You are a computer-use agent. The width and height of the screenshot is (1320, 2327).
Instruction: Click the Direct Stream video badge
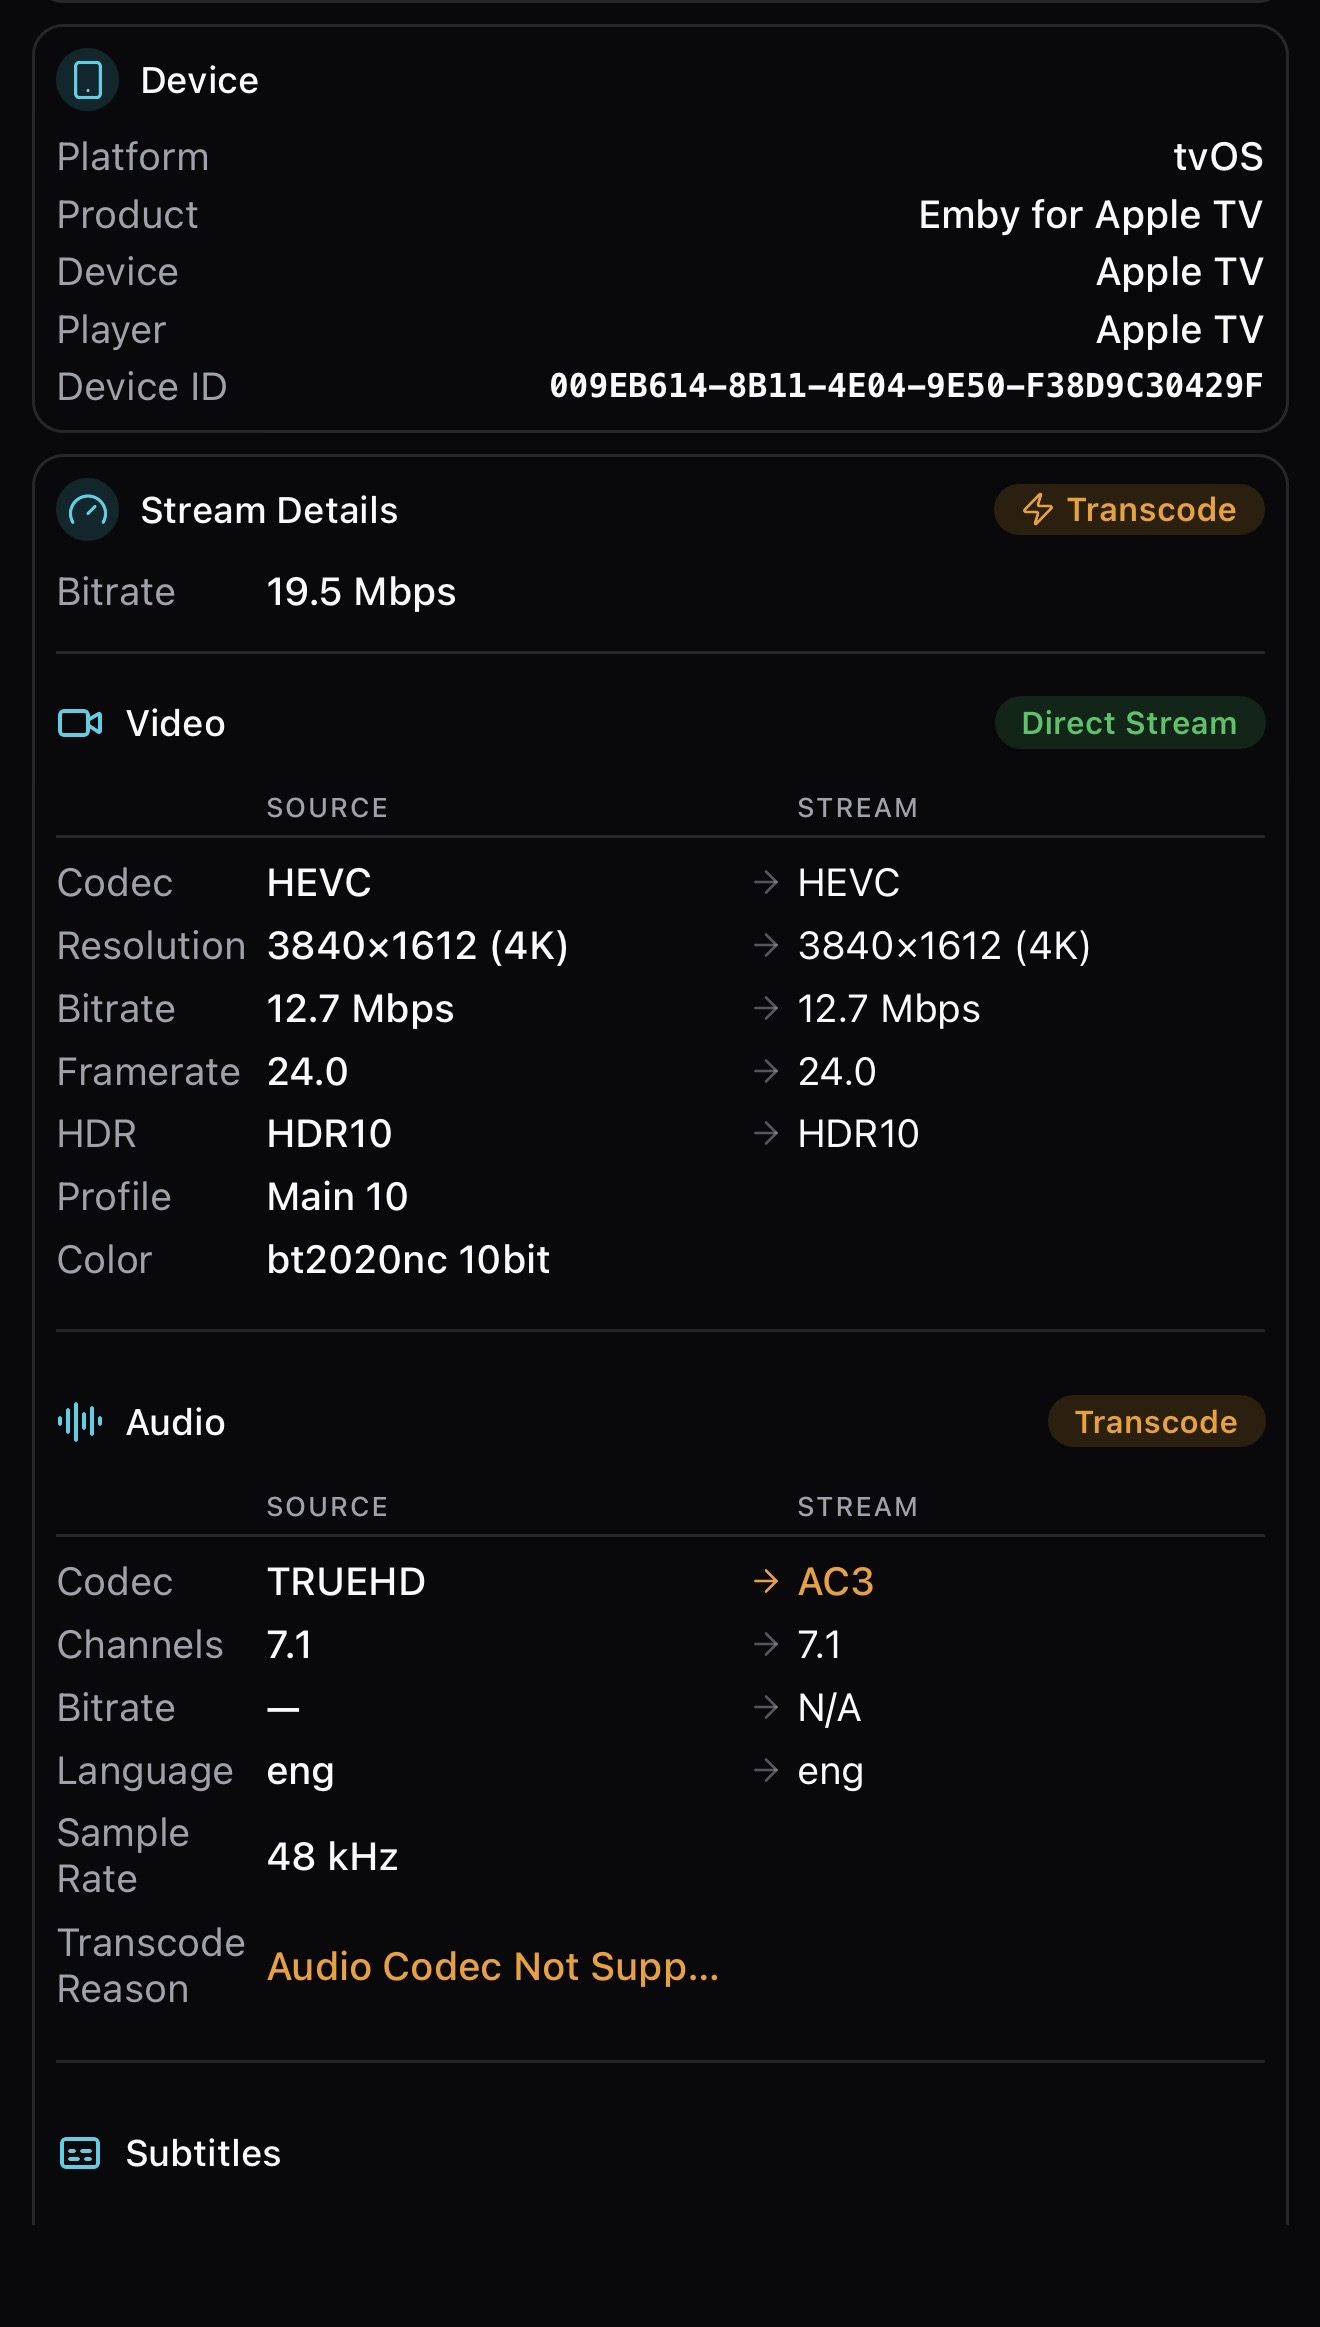tap(1129, 723)
